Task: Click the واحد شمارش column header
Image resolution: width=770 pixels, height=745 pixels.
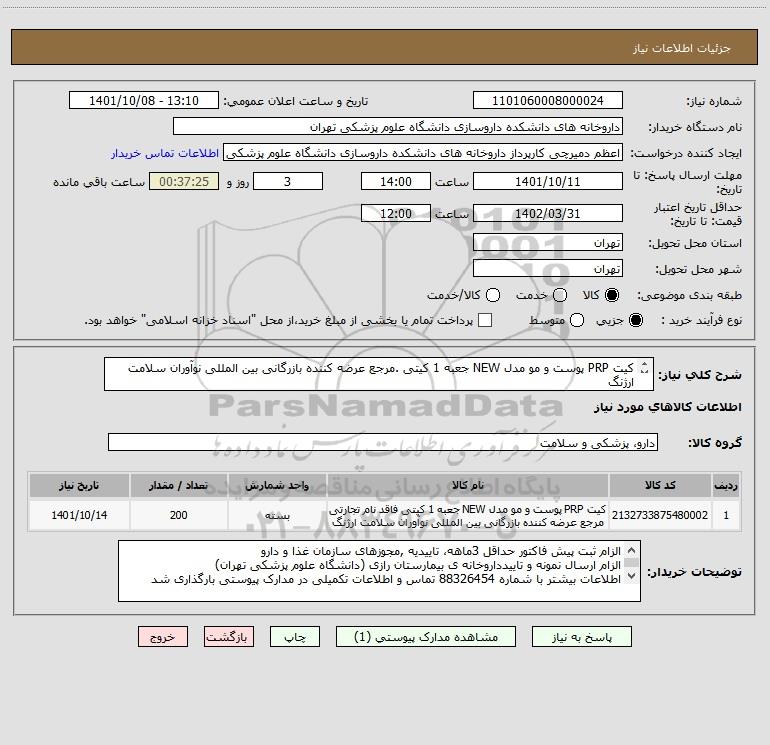Action: pos(277,485)
